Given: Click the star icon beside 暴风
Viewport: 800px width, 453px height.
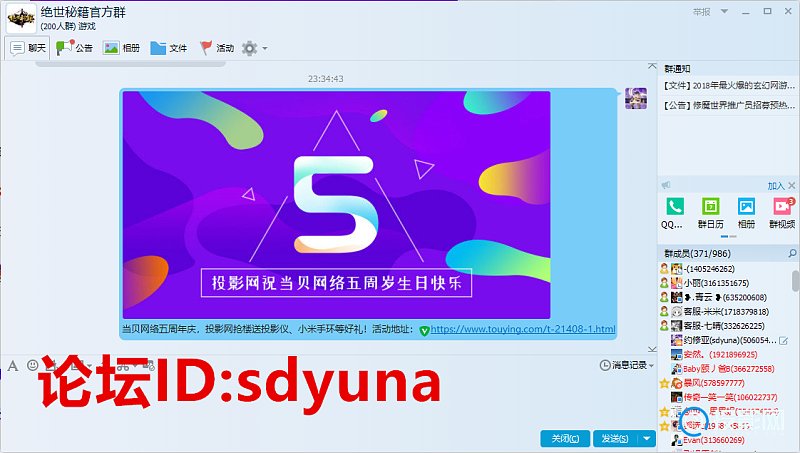Looking at the screenshot, I should 664,383.
